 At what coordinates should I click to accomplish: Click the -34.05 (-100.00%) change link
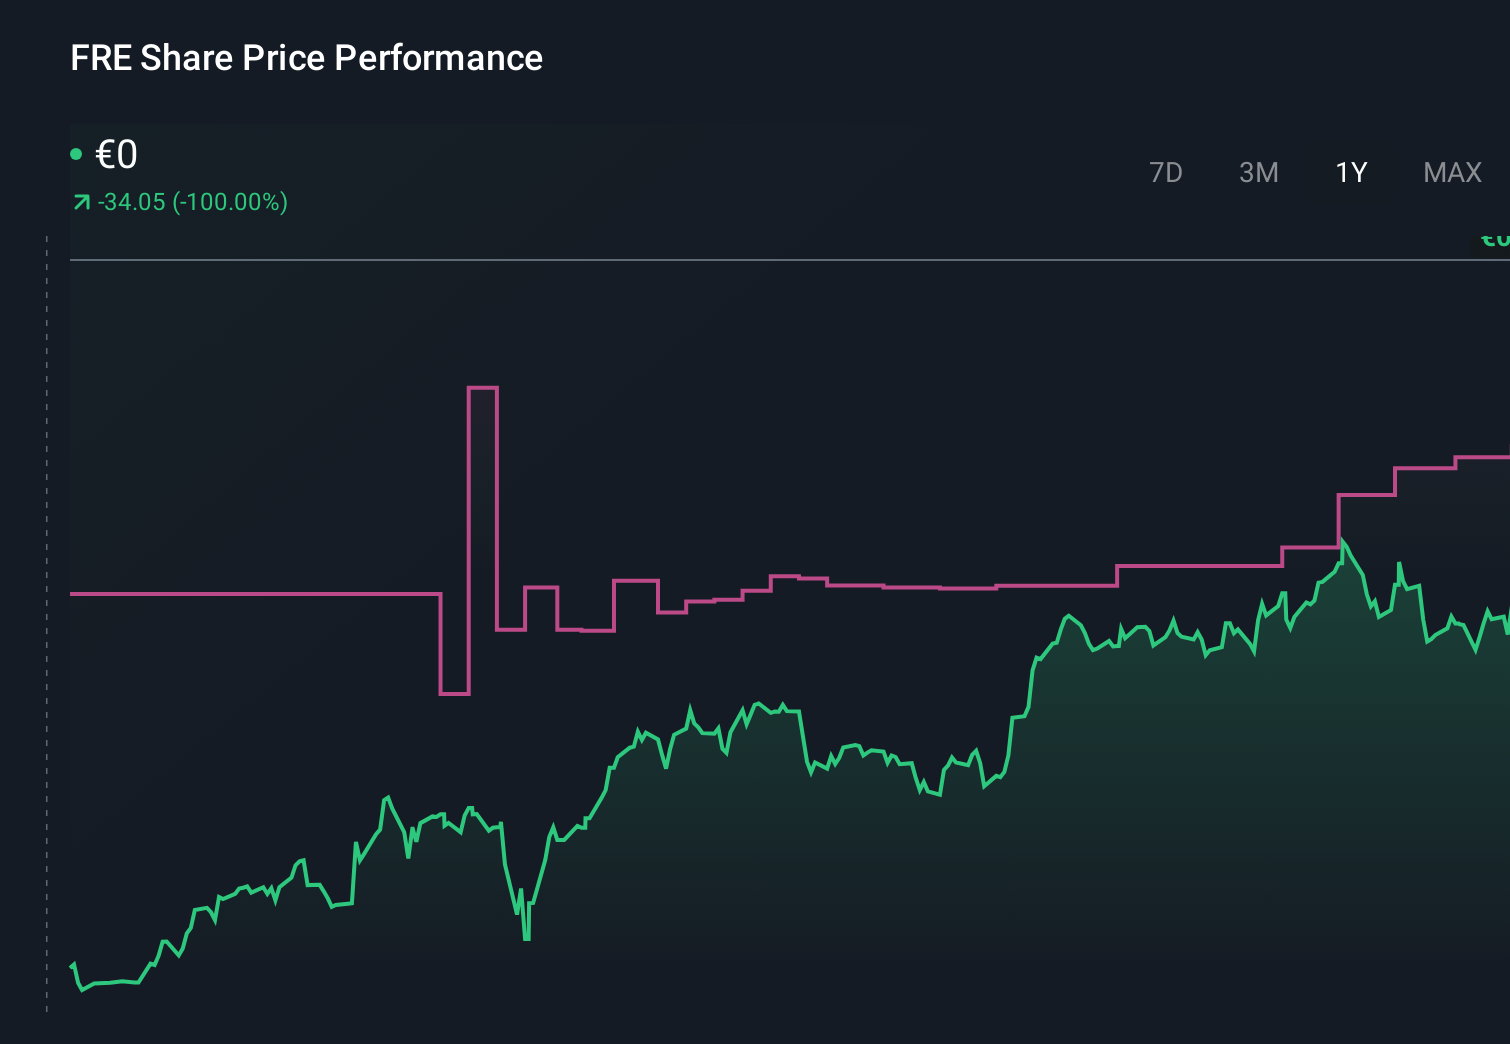pos(192,202)
